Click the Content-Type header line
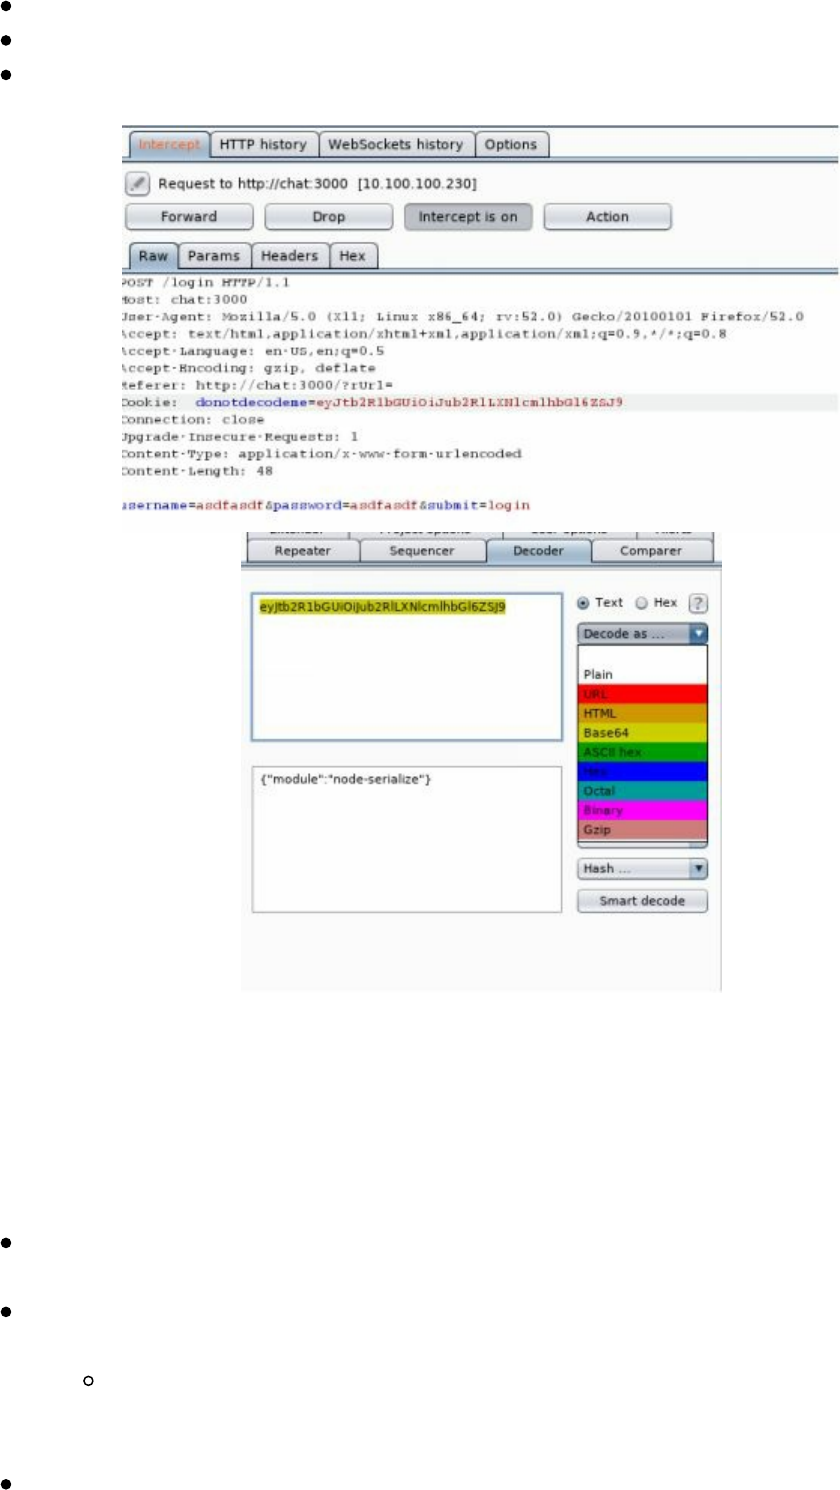The height and width of the screenshot is (1490, 840). pos(321,453)
